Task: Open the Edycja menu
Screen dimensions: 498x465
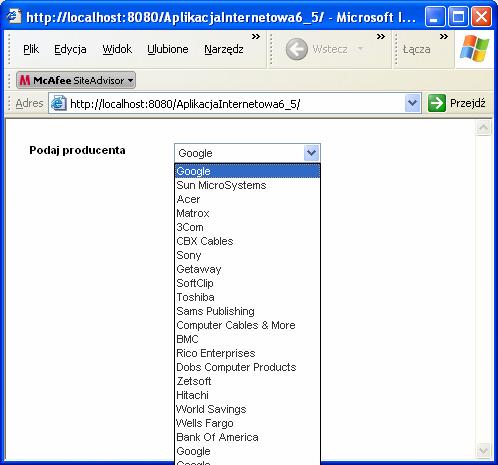Action: pyautogui.click(x=70, y=49)
